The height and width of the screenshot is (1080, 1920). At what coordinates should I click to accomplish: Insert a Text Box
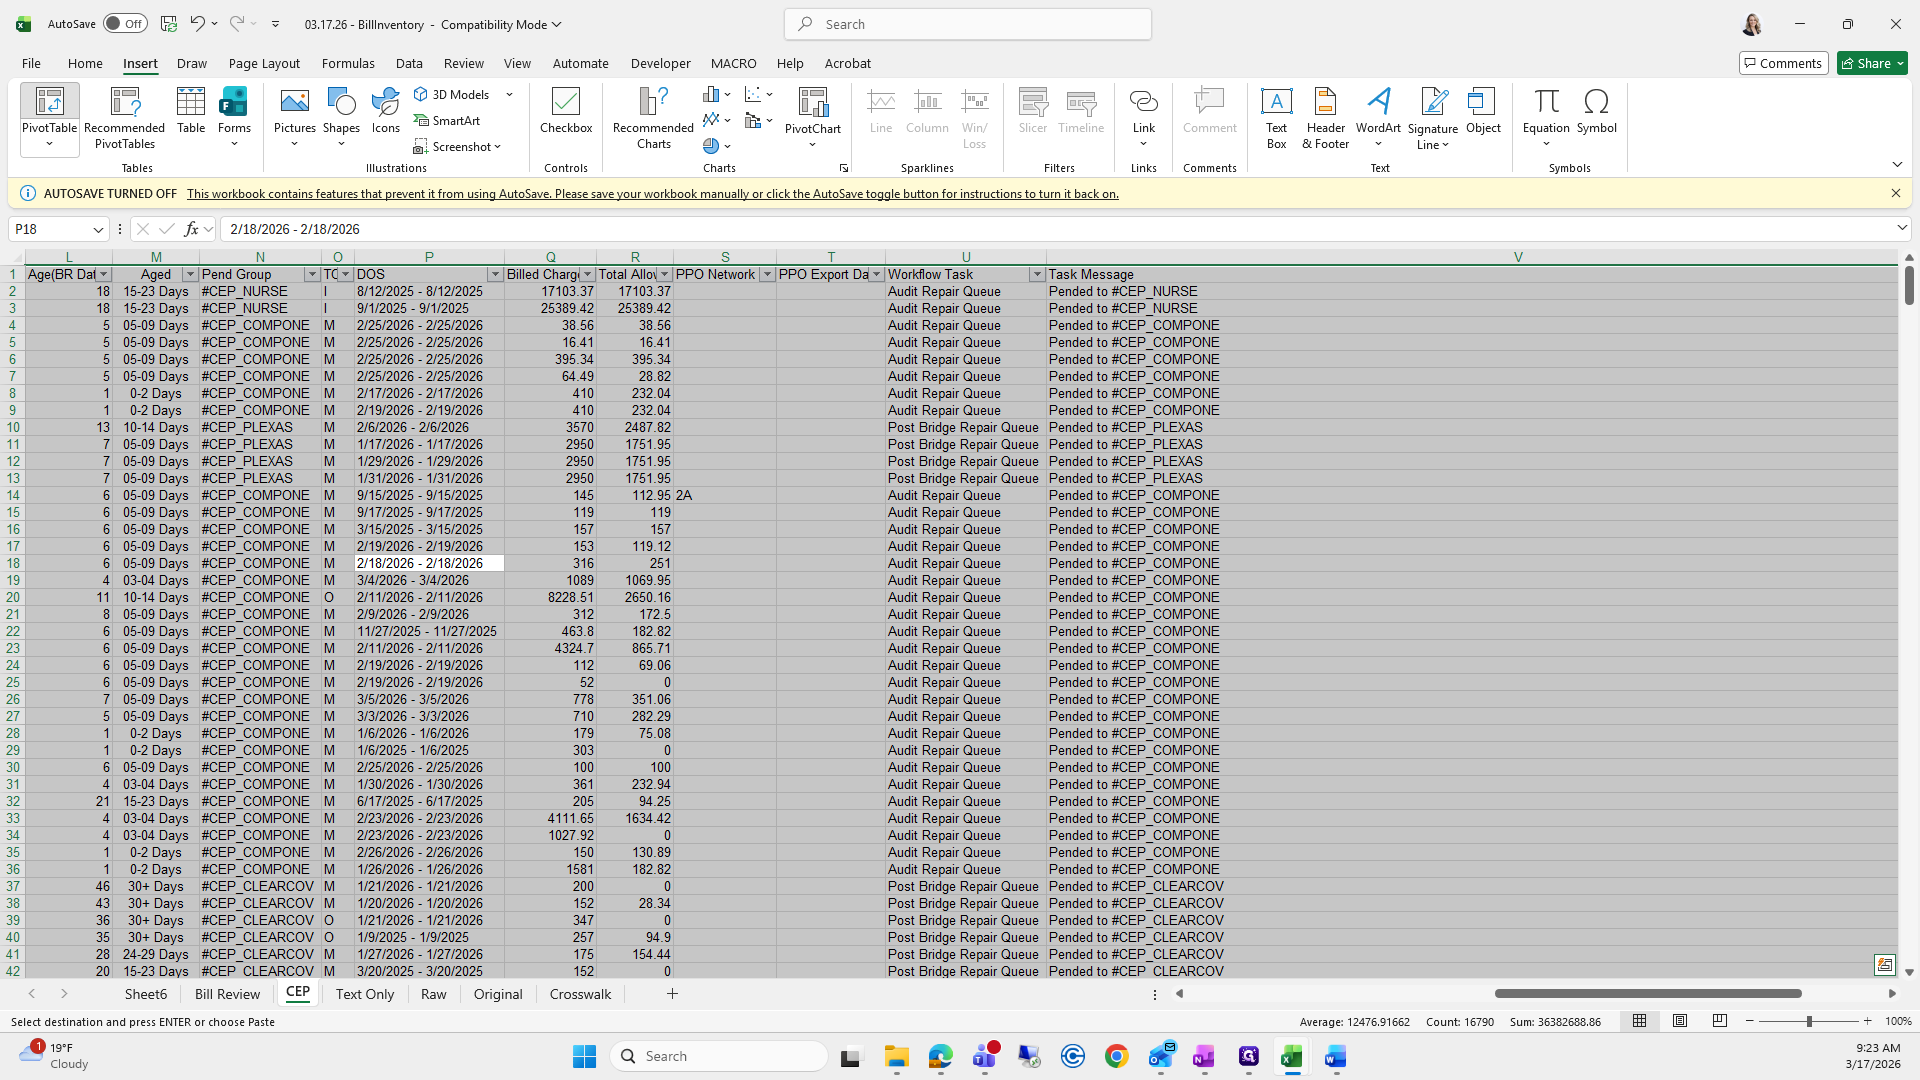[x=1276, y=118]
